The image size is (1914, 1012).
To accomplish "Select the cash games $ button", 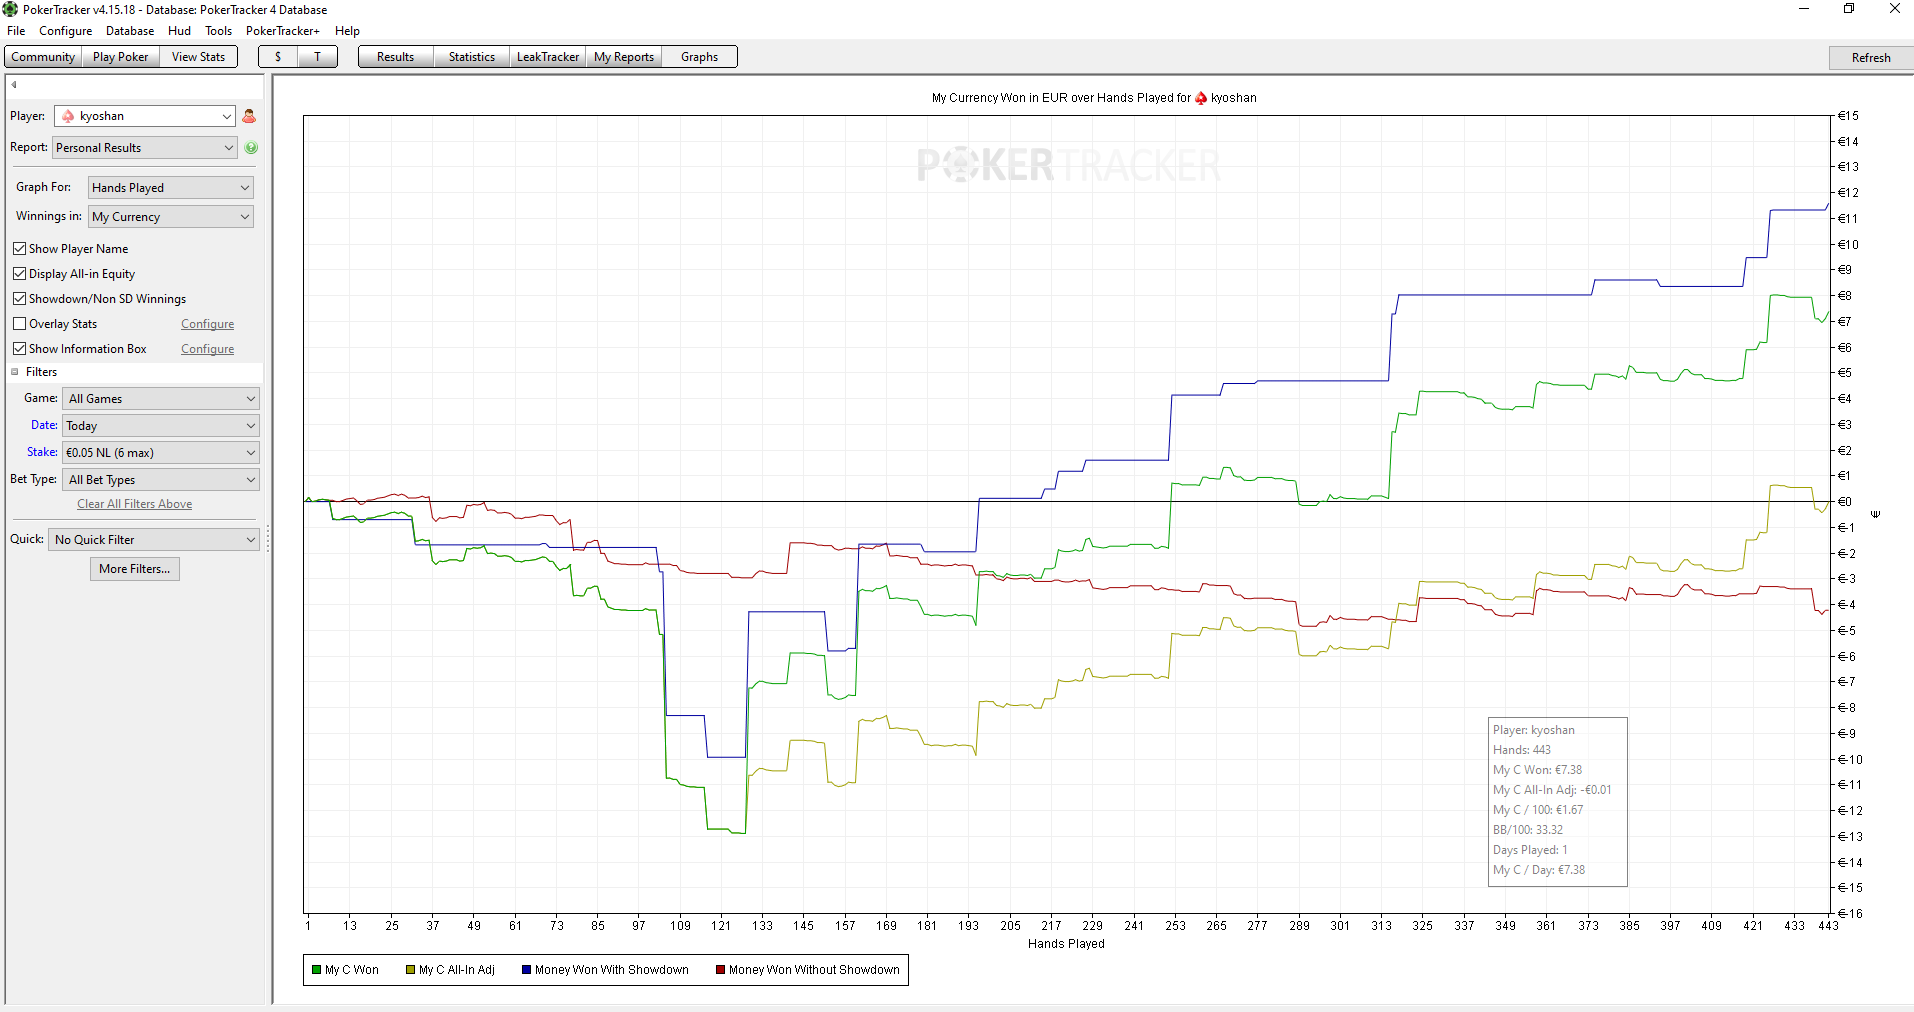I will click(278, 57).
